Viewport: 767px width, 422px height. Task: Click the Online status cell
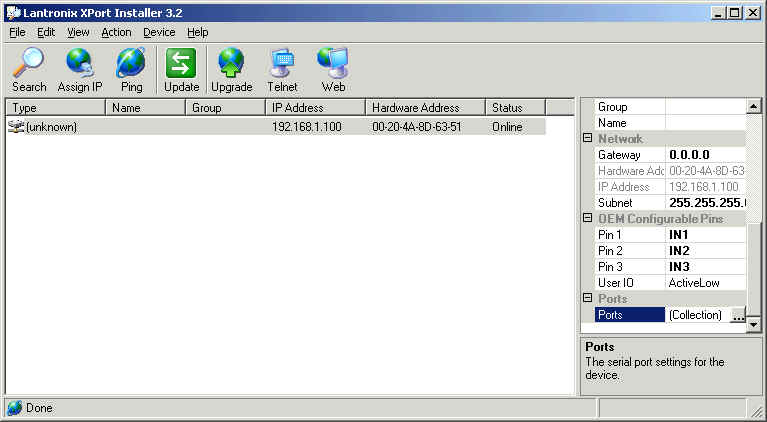(507, 127)
